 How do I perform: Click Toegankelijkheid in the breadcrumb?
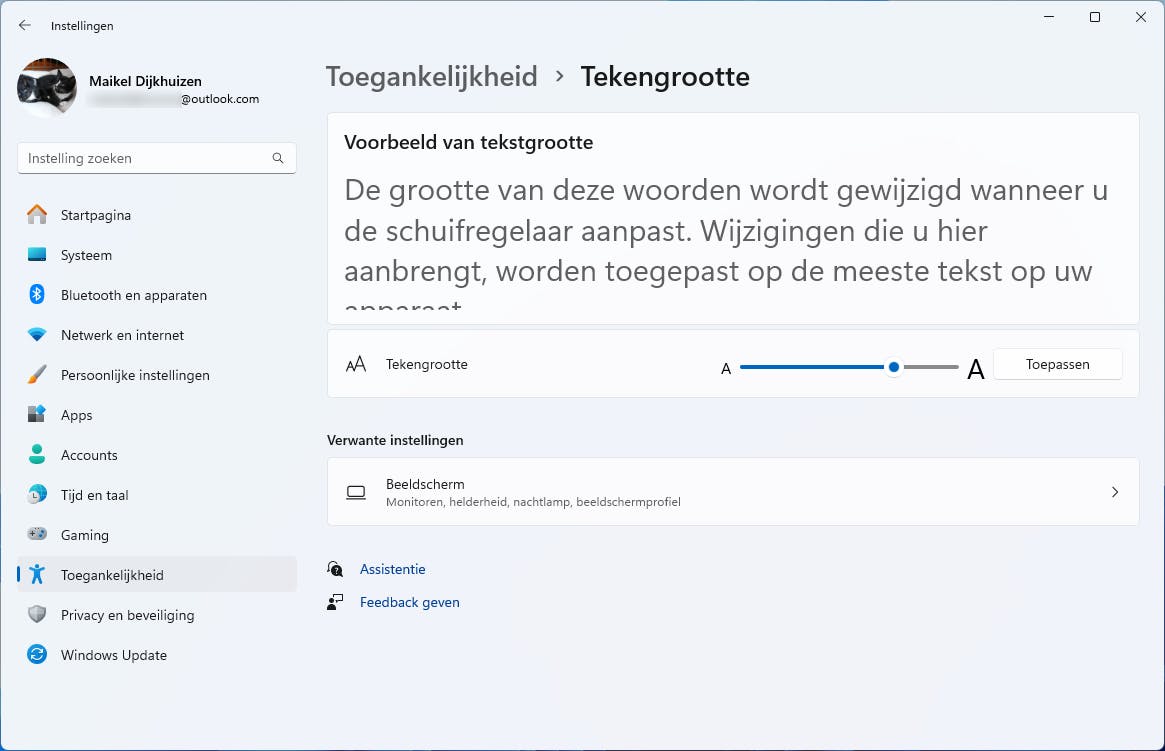(432, 77)
